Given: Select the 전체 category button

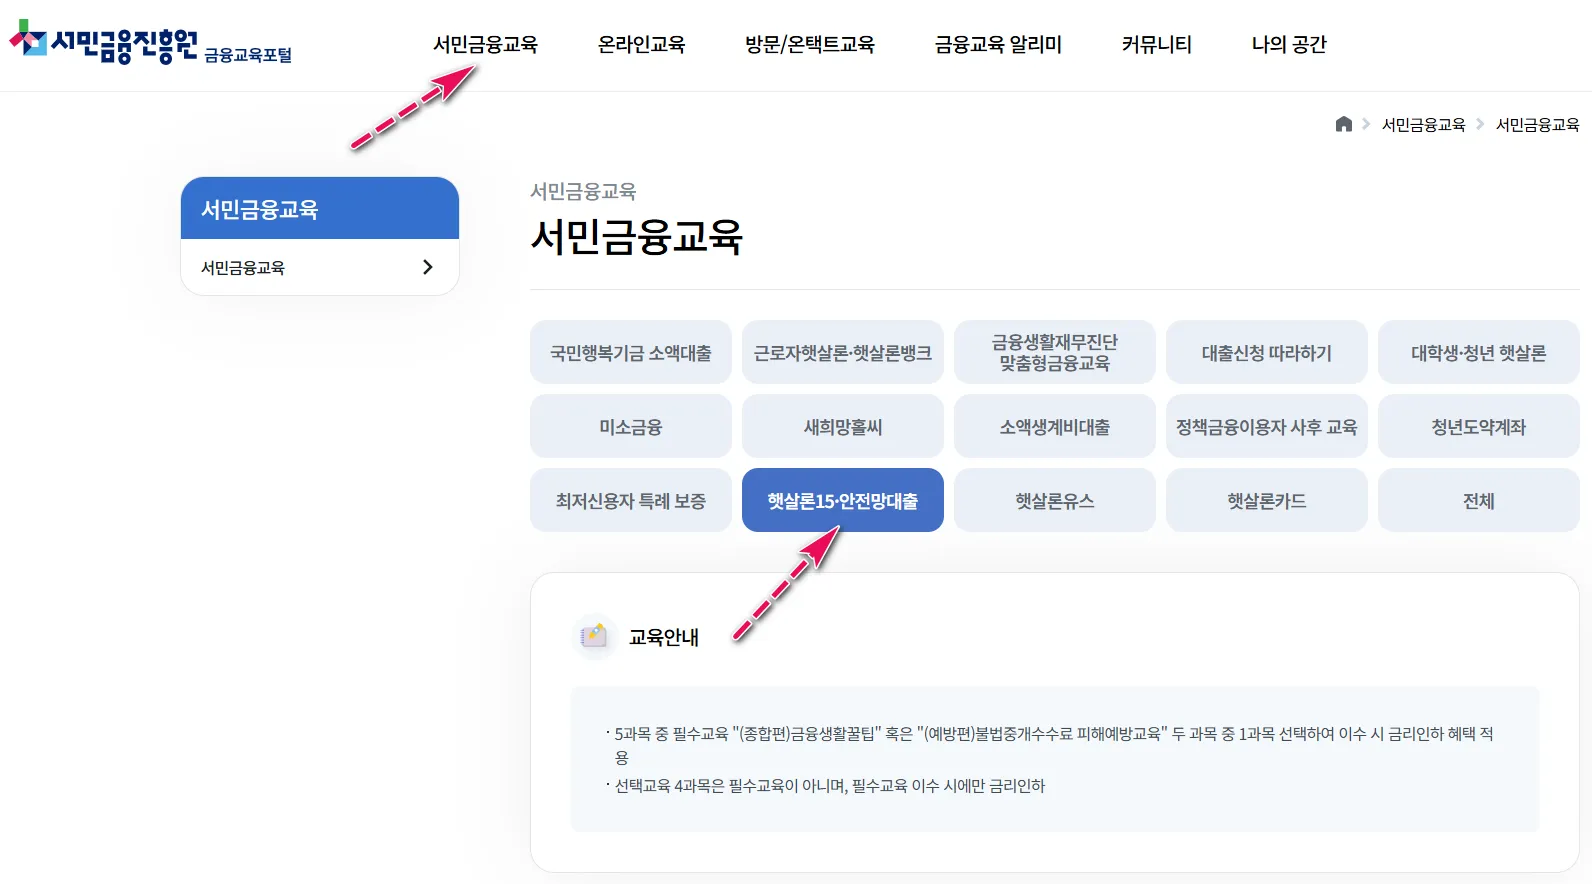Looking at the screenshot, I should click(x=1479, y=500).
